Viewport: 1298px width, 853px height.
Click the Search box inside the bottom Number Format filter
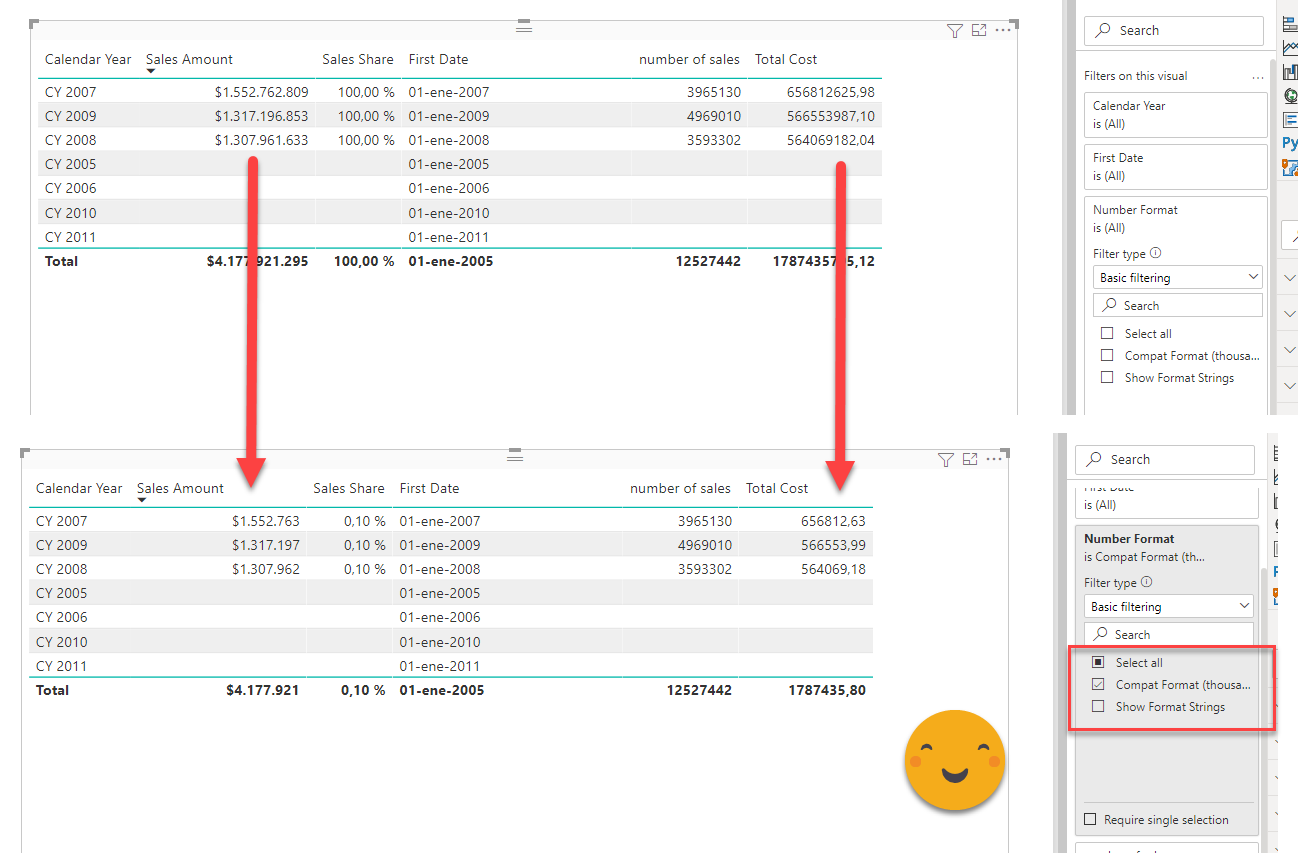1168,635
